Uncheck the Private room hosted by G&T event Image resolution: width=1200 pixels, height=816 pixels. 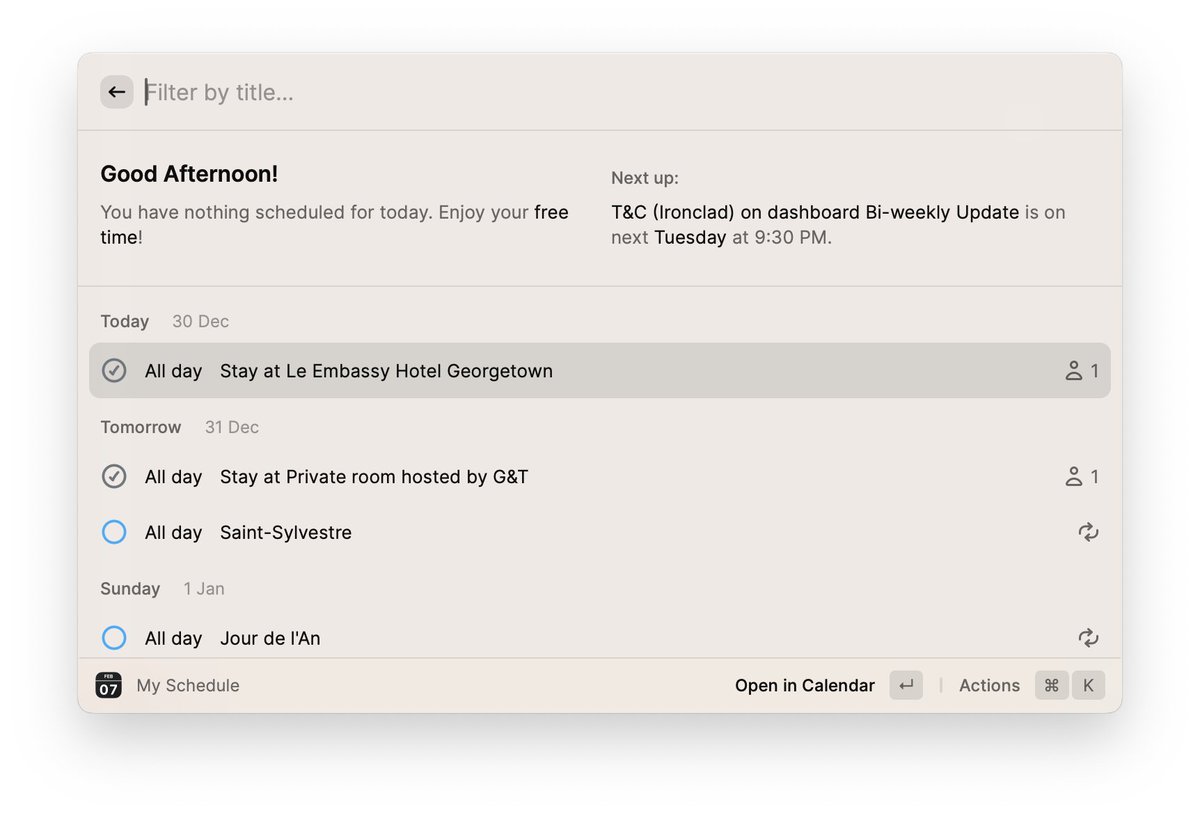pos(114,477)
